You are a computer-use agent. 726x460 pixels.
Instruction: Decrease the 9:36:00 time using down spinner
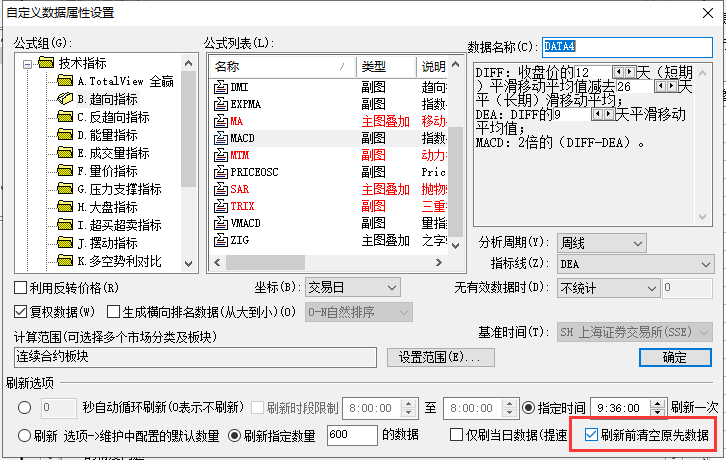(657, 412)
